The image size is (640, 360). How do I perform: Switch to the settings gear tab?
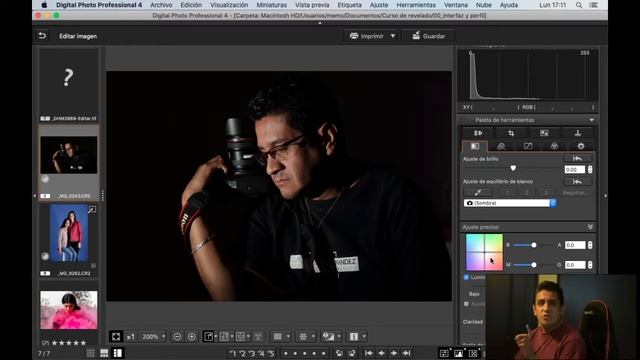(581, 146)
